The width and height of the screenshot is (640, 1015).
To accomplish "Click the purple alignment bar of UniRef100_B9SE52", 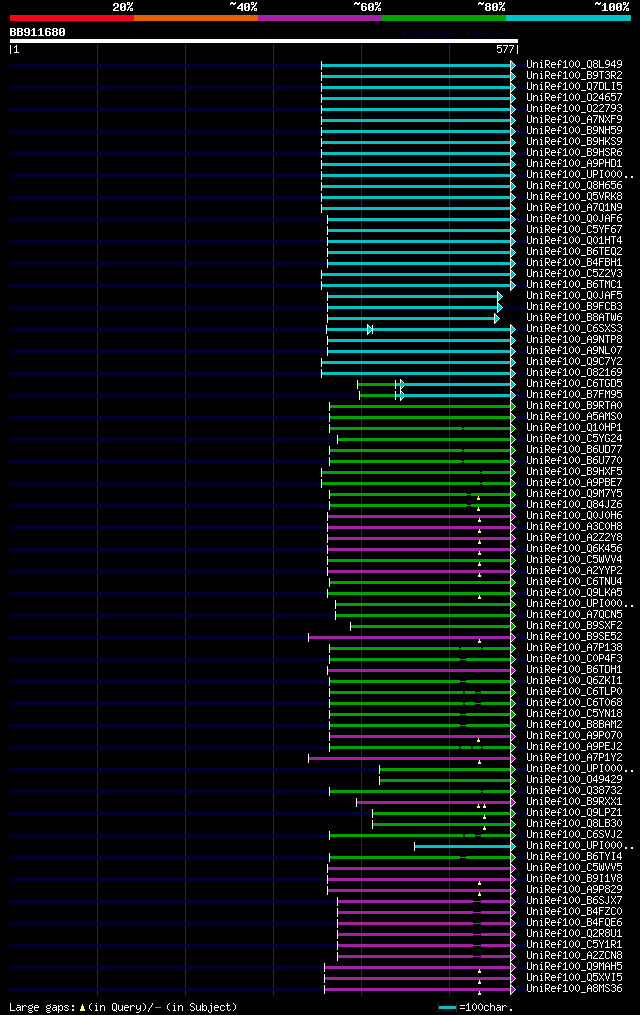I will [412, 638].
